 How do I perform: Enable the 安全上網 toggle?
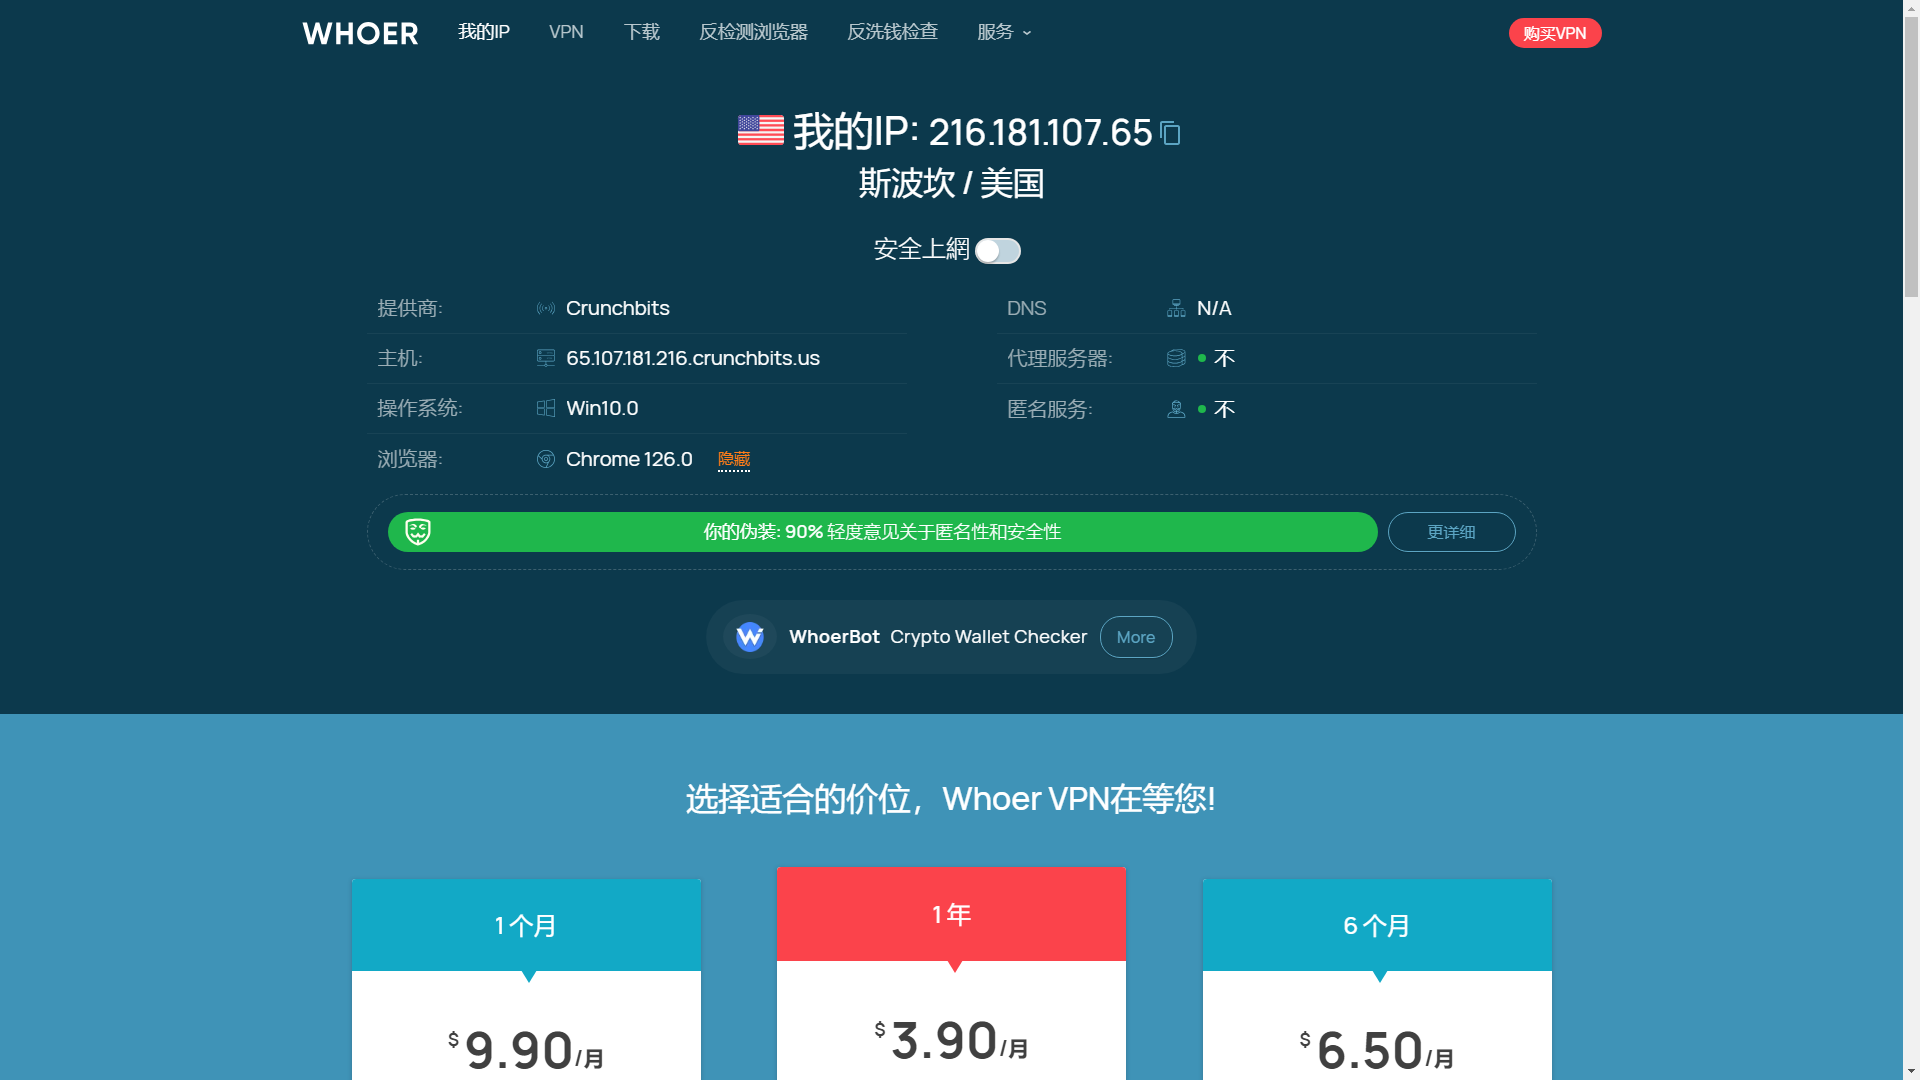(997, 251)
